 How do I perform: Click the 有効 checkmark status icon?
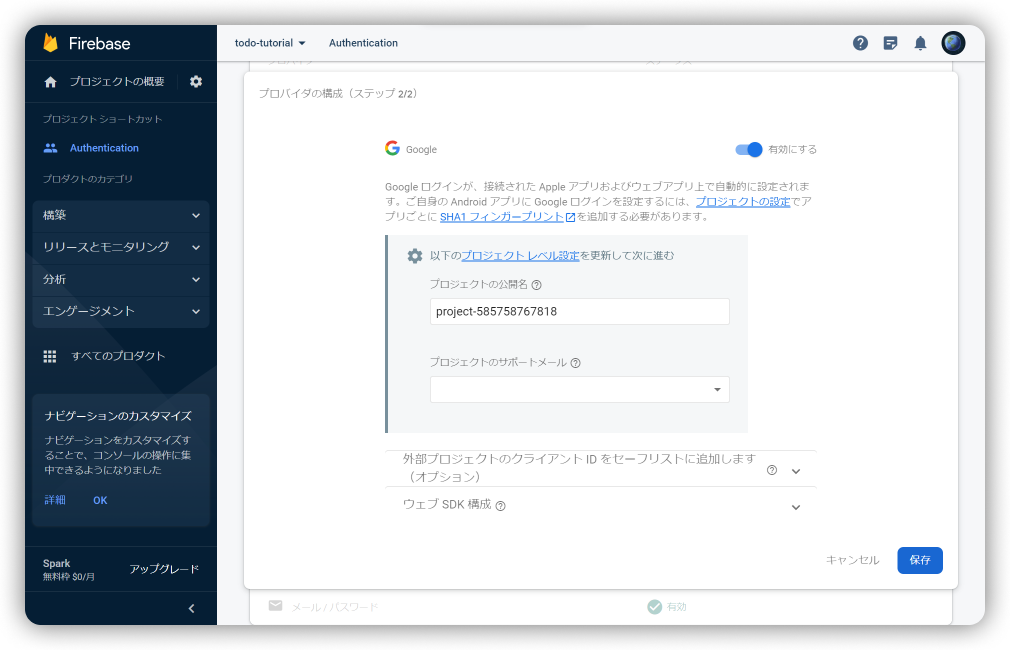[654, 607]
